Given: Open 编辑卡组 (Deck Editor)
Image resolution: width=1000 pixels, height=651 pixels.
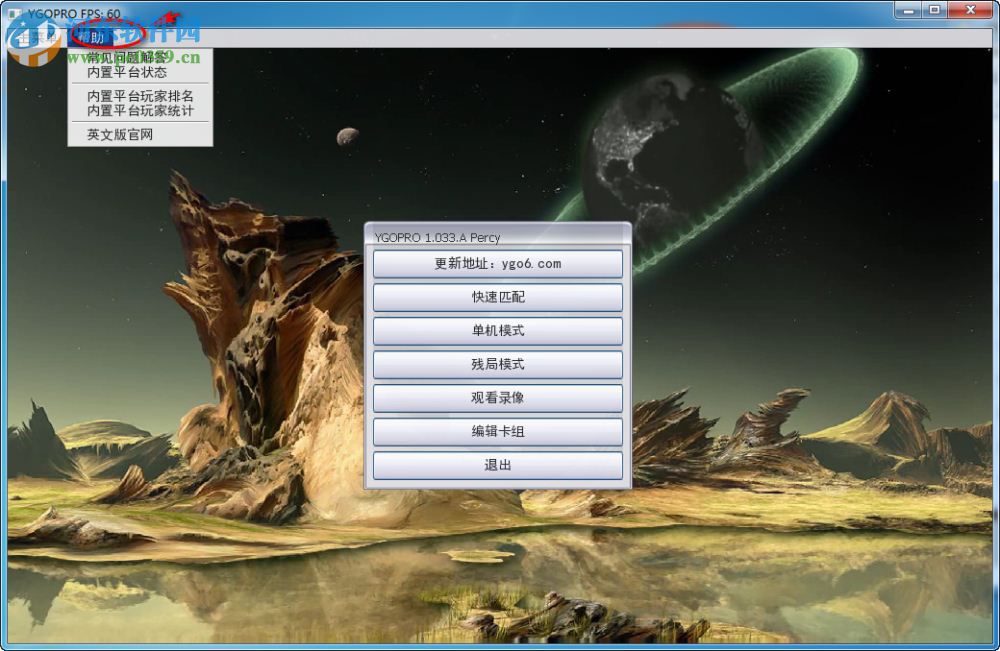Looking at the screenshot, I should (x=497, y=431).
